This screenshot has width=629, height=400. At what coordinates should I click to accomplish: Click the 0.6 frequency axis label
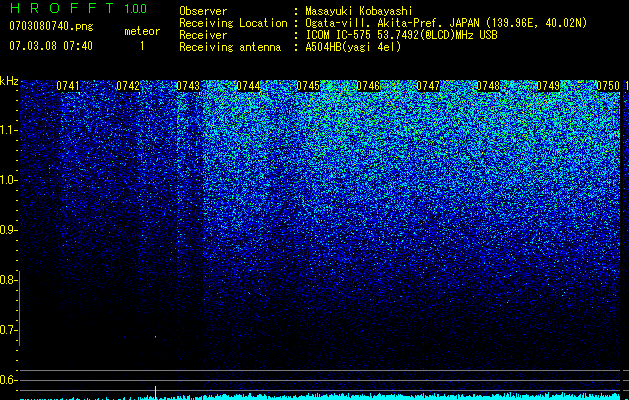coord(8,380)
